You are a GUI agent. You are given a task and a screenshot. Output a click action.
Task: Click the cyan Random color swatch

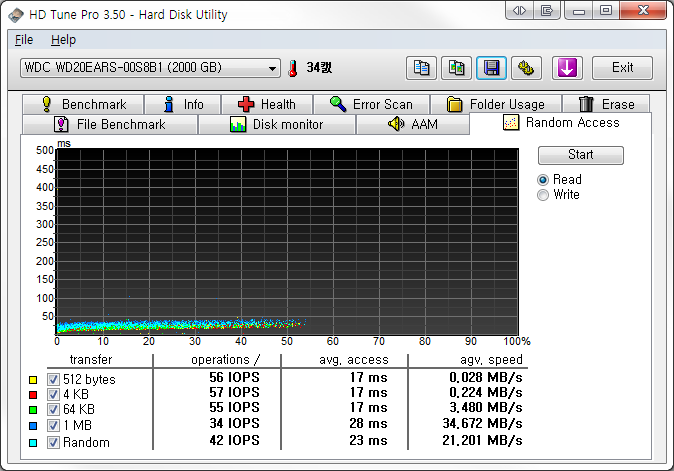33,443
